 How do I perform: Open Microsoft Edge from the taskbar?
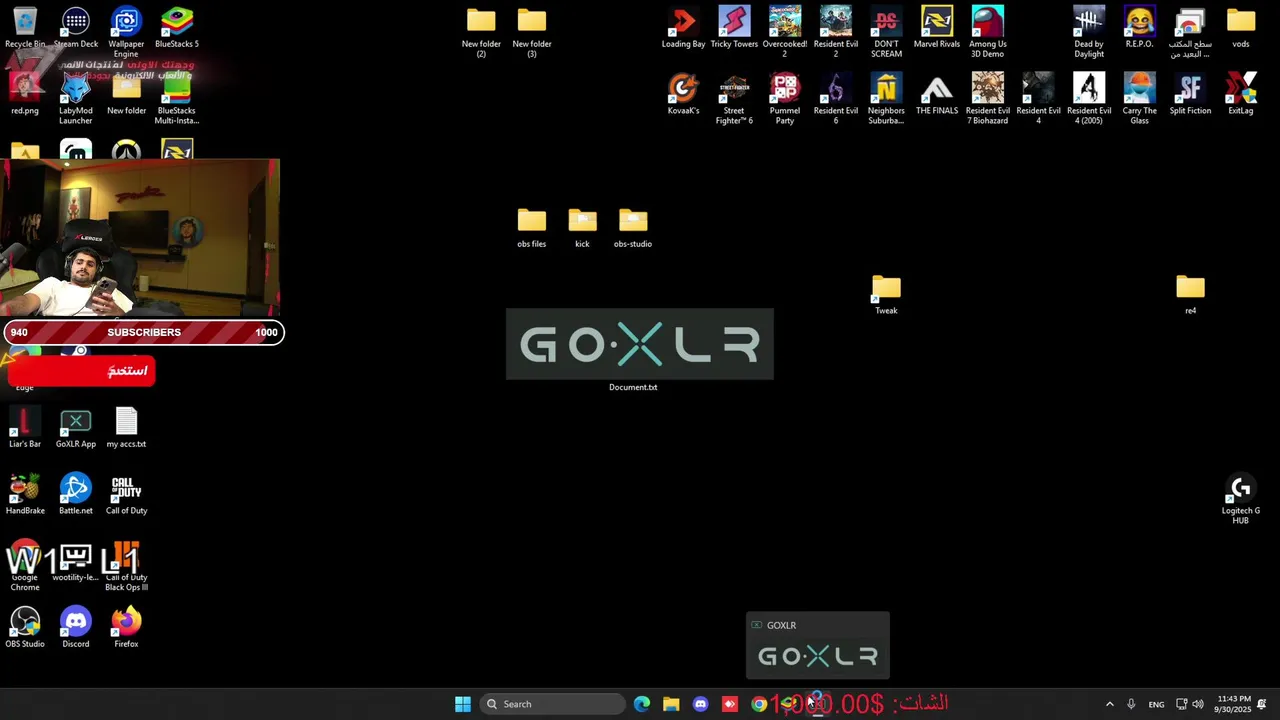(x=642, y=704)
